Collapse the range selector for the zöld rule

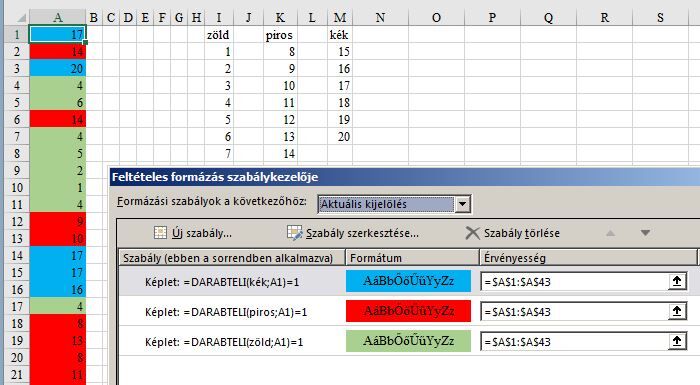677,341
